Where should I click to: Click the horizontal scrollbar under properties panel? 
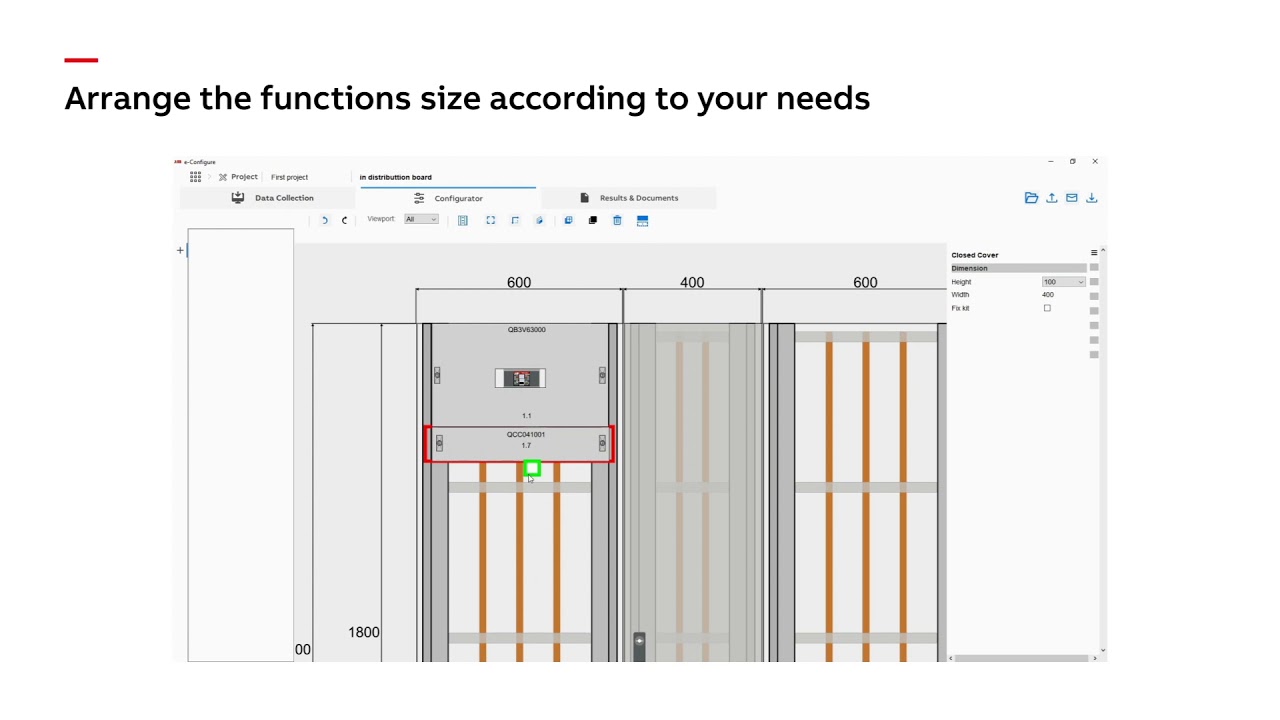tap(1022, 658)
